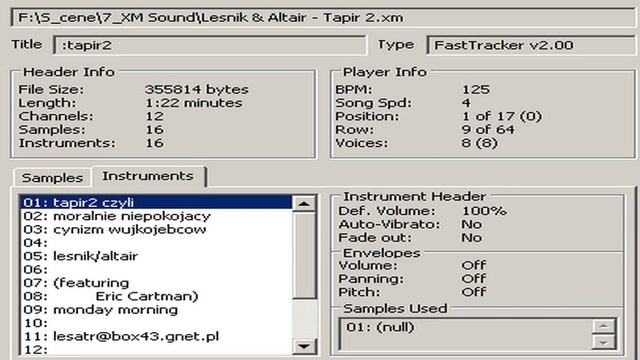640x360 pixels.
Task: Click the Length value 1:22 minutes
Action: tap(194, 103)
